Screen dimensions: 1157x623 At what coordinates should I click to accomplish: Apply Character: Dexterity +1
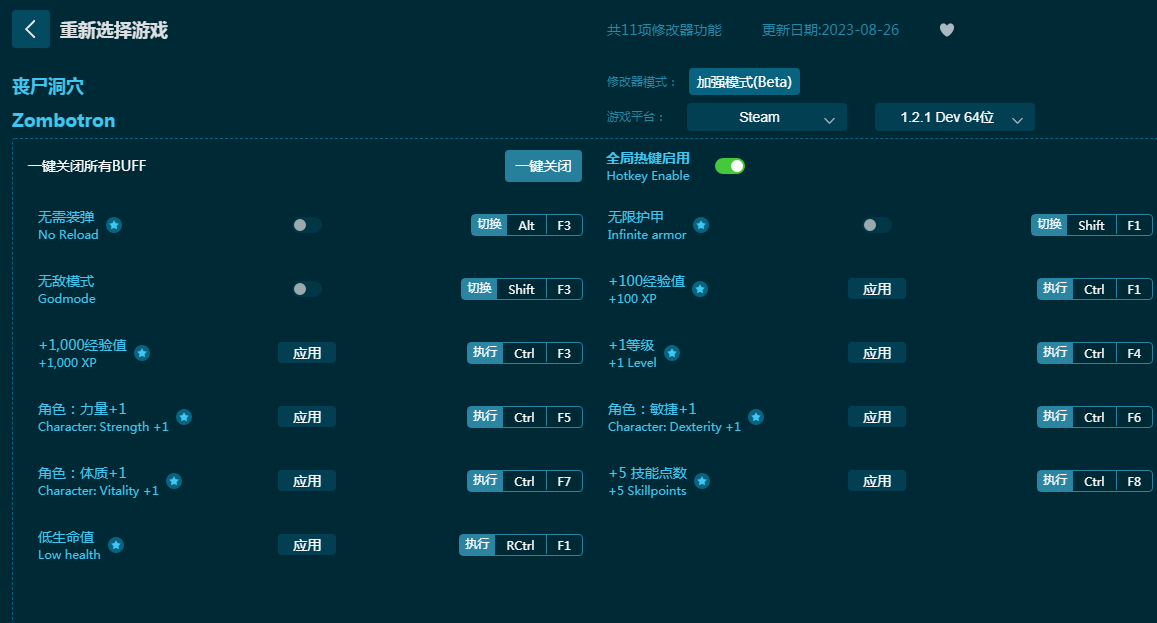[877, 417]
